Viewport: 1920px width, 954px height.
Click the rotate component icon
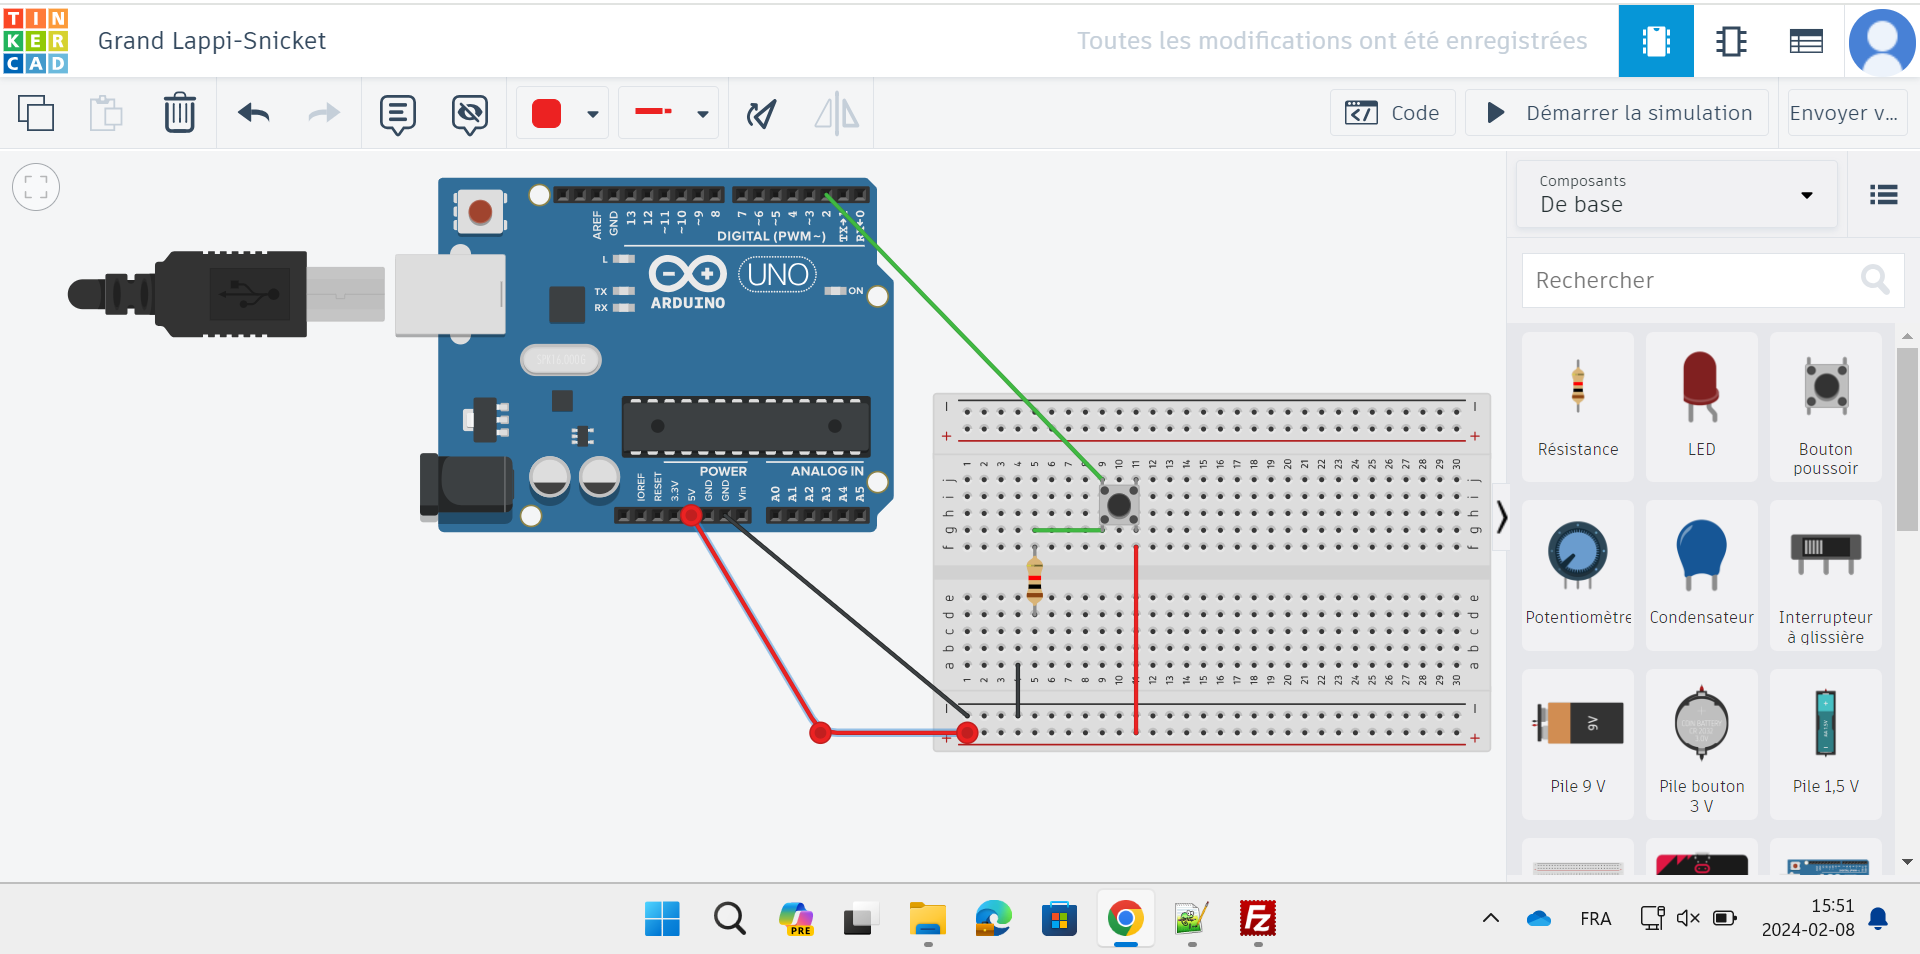pyautogui.click(x=762, y=114)
